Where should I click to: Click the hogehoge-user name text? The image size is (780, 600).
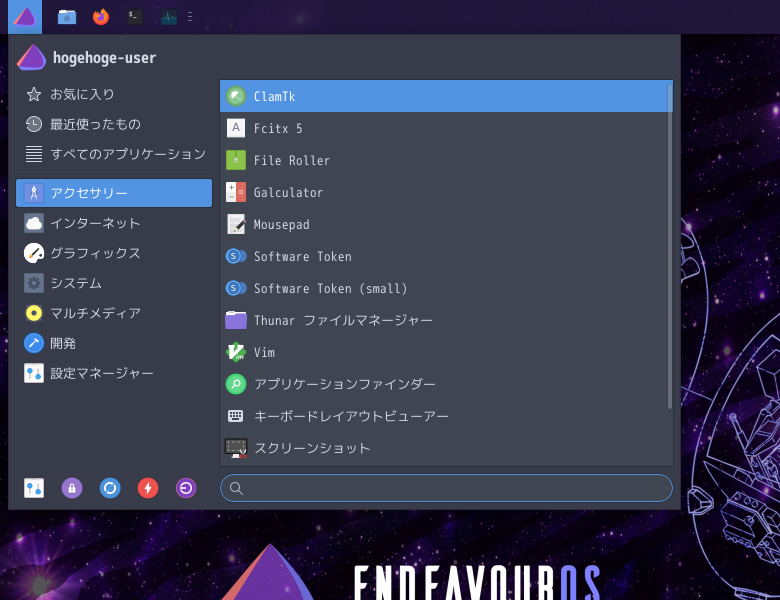(x=104, y=58)
